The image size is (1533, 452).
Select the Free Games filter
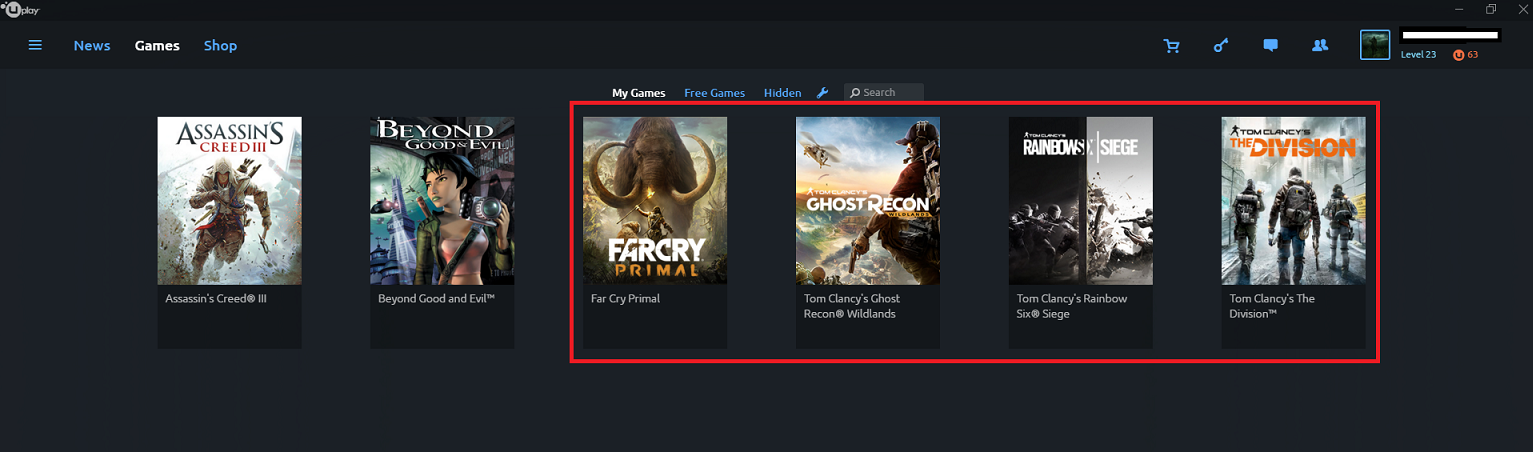tap(714, 92)
